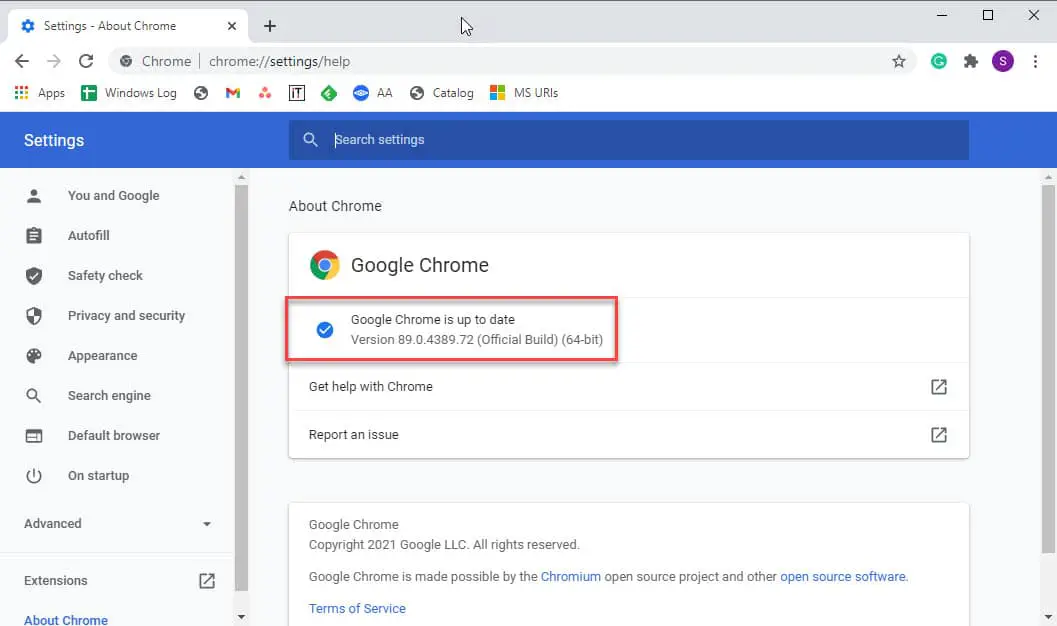Open the IT bookmark icon
Viewport: 1057px width, 626px height.
pyautogui.click(x=297, y=93)
